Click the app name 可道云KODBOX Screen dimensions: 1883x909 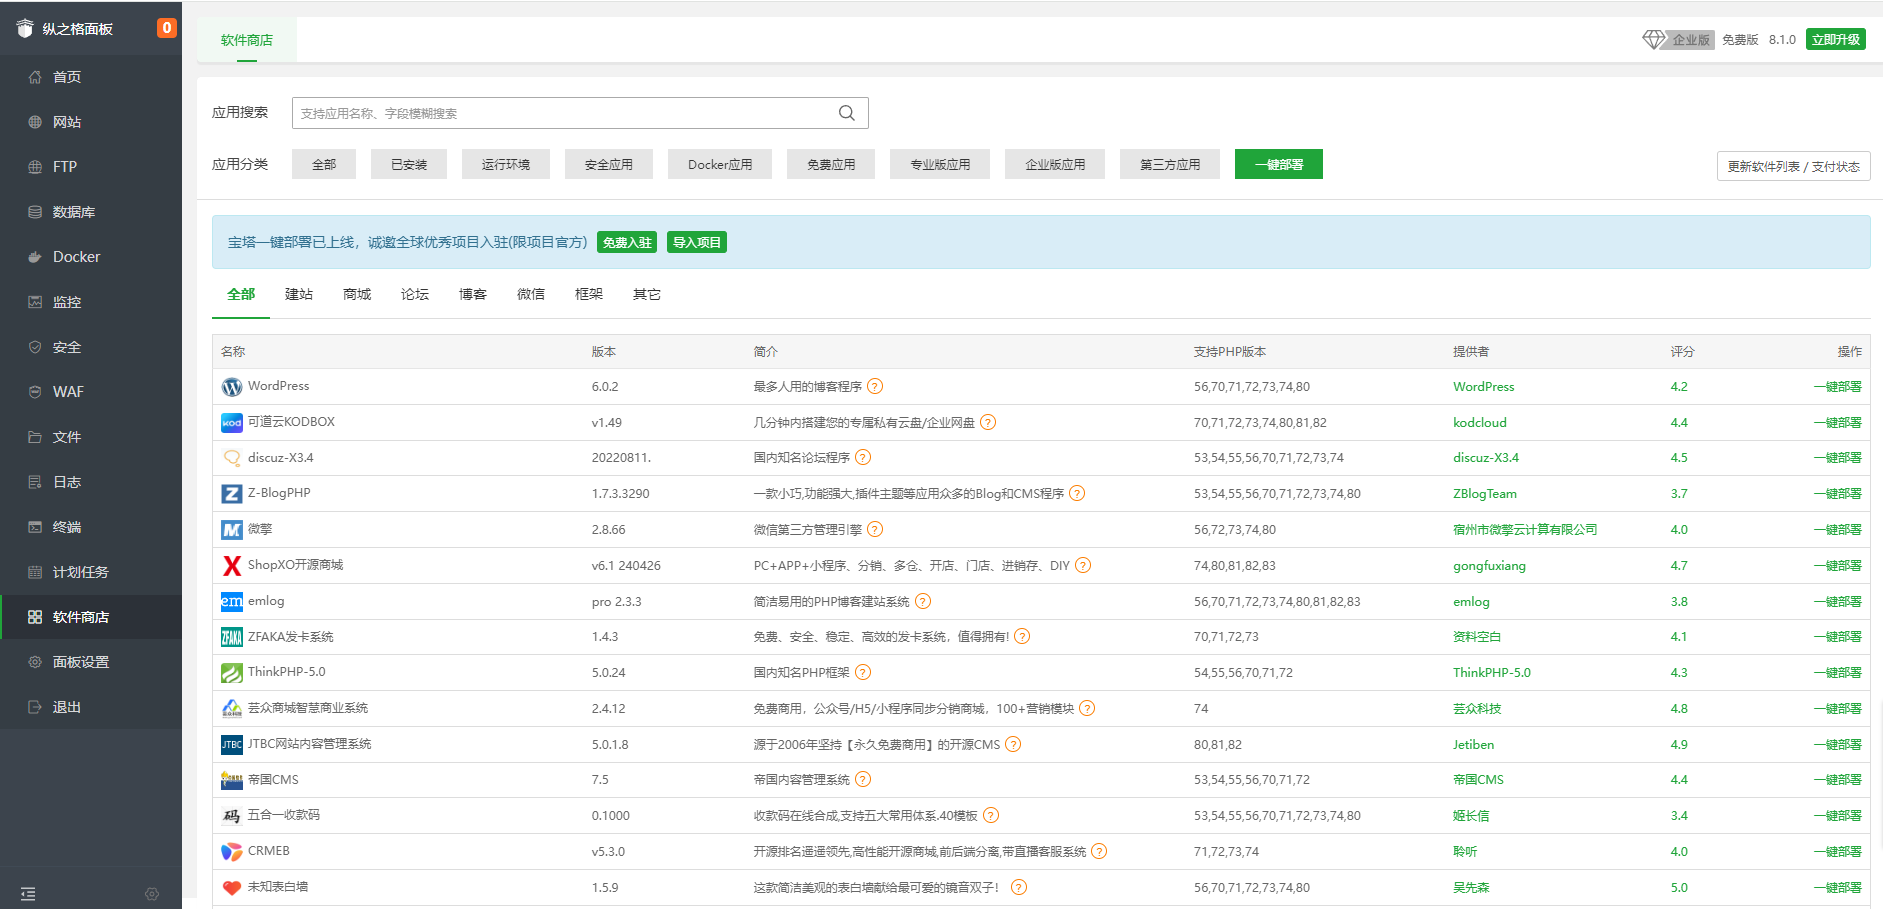click(291, 422)
